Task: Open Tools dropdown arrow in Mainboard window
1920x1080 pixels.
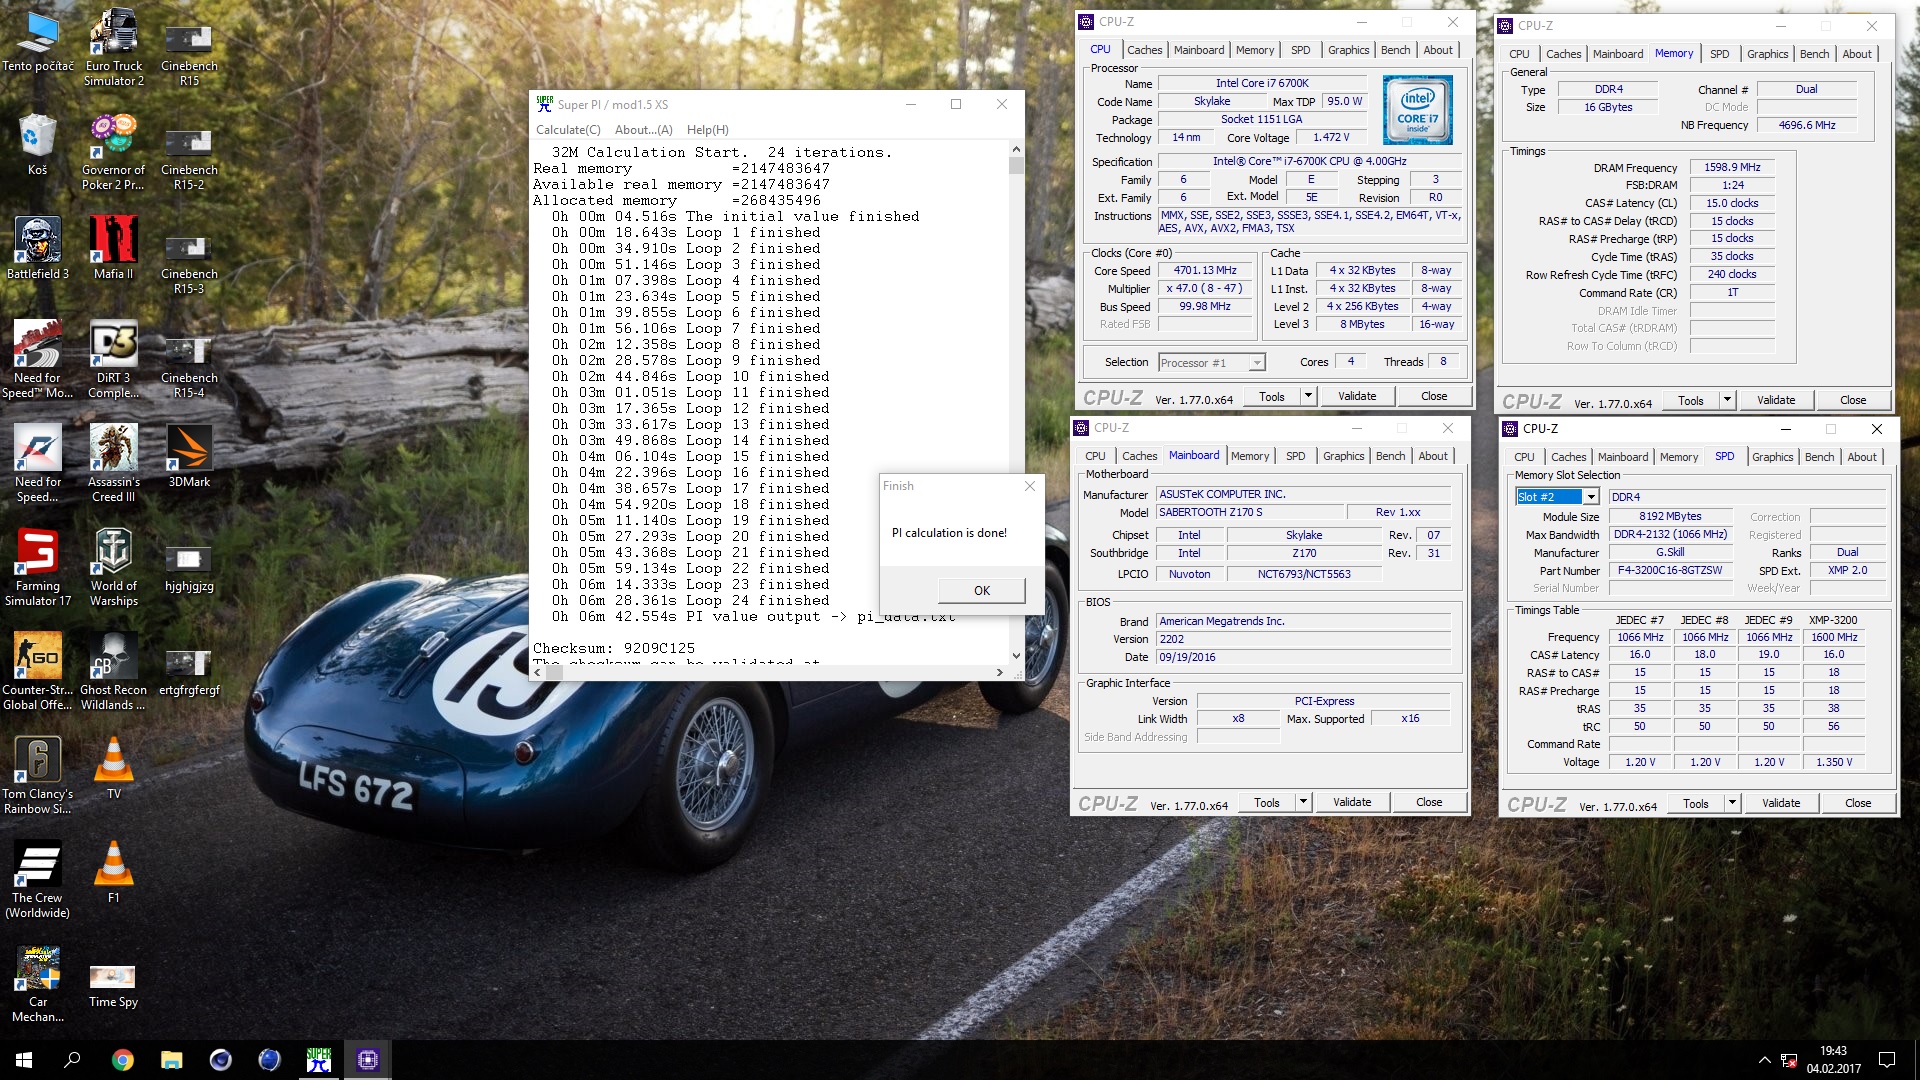Action: (1302, 802)
